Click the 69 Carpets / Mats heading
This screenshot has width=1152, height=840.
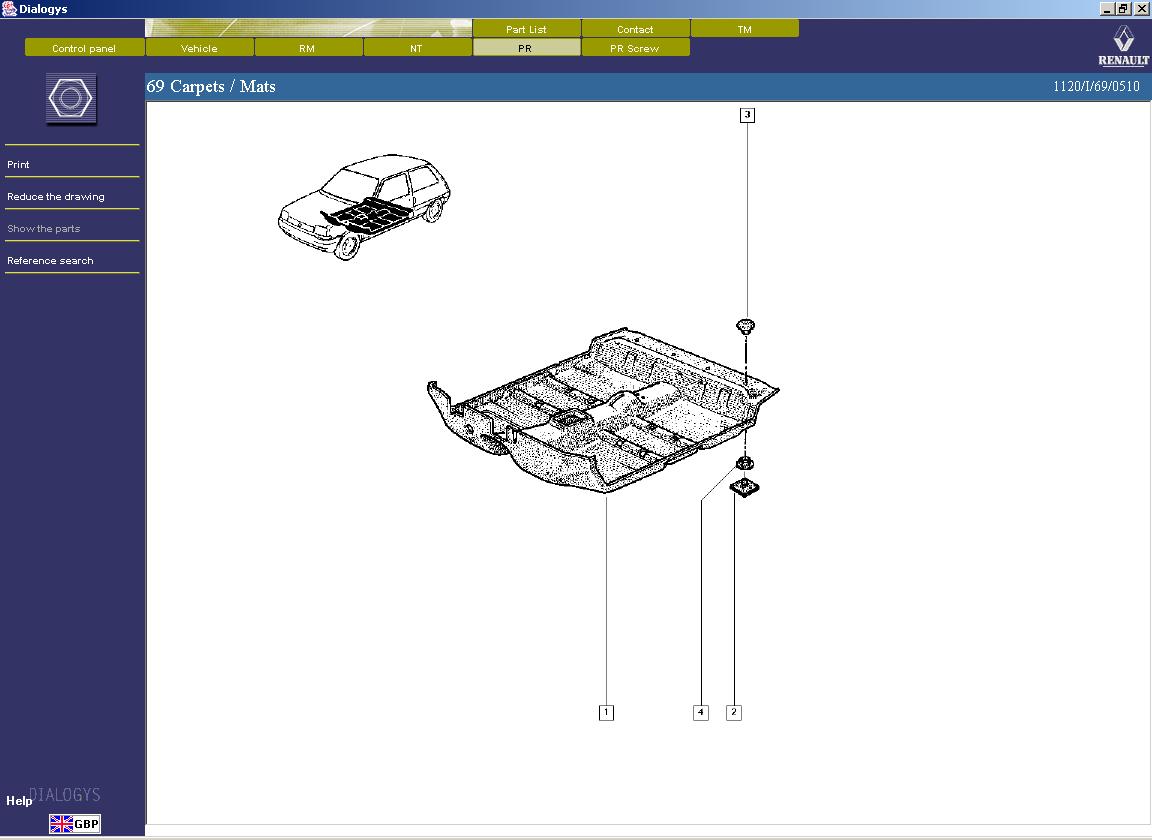[211, 86]
